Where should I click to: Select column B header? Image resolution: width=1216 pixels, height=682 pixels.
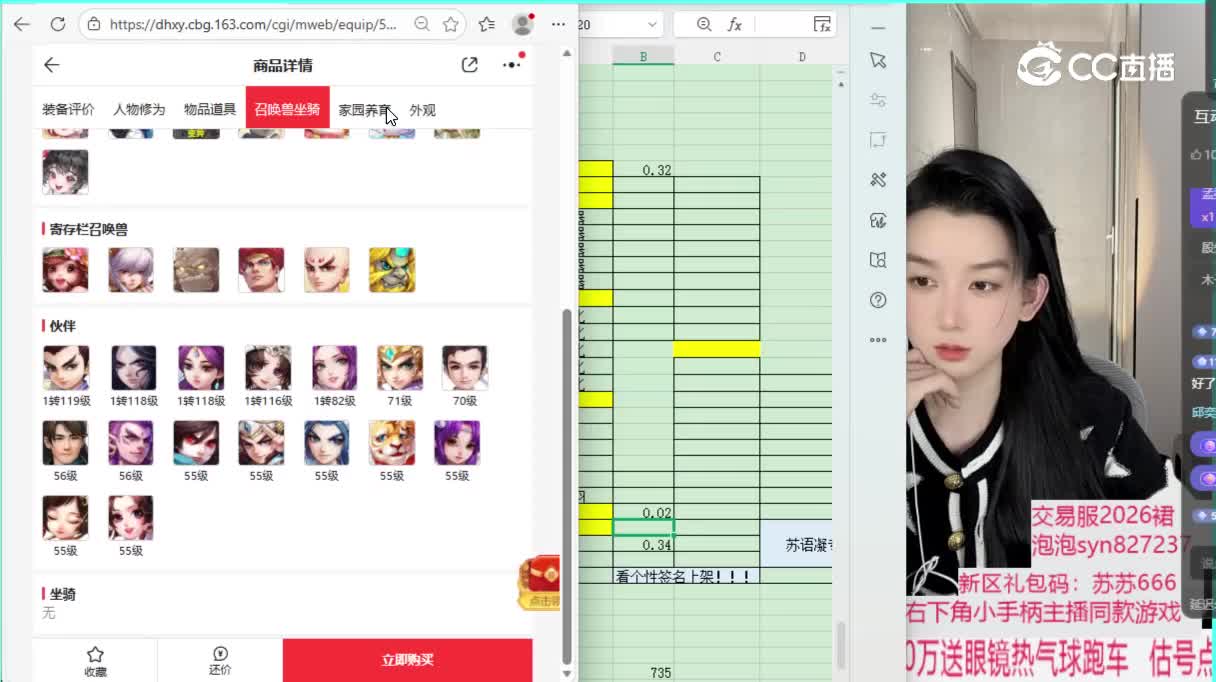pos(643,57)
